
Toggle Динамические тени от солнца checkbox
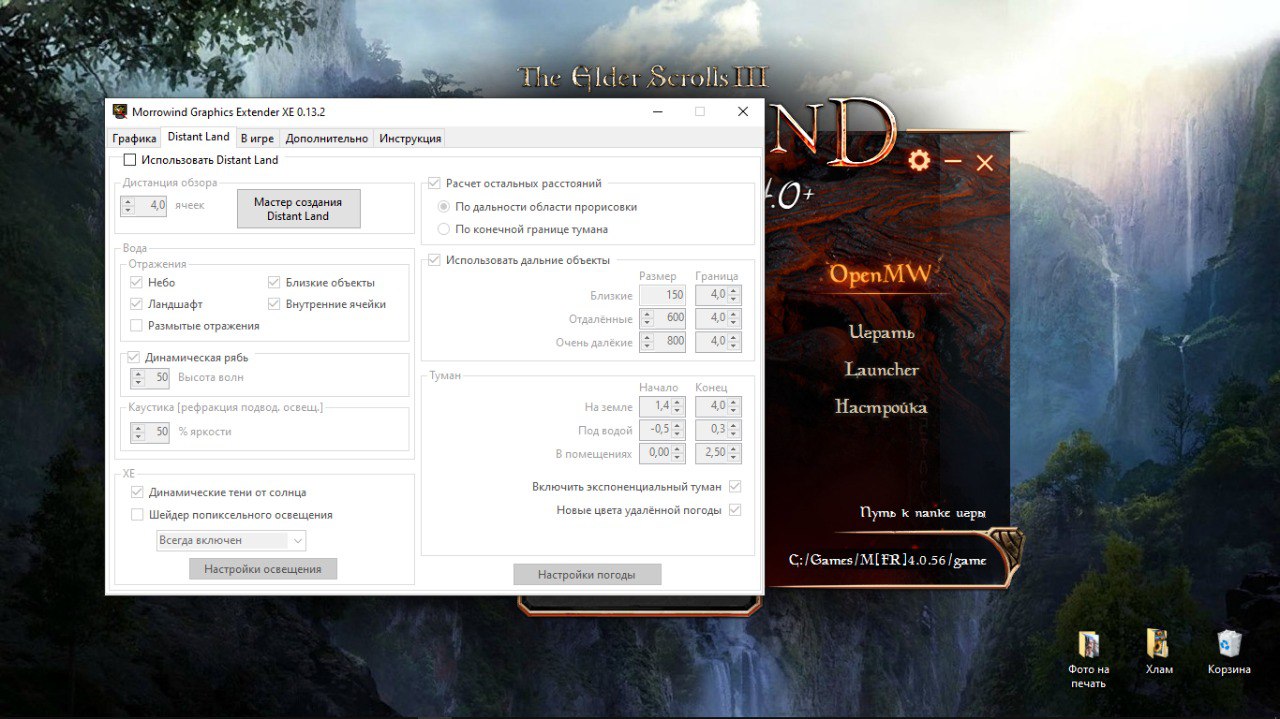137,493
